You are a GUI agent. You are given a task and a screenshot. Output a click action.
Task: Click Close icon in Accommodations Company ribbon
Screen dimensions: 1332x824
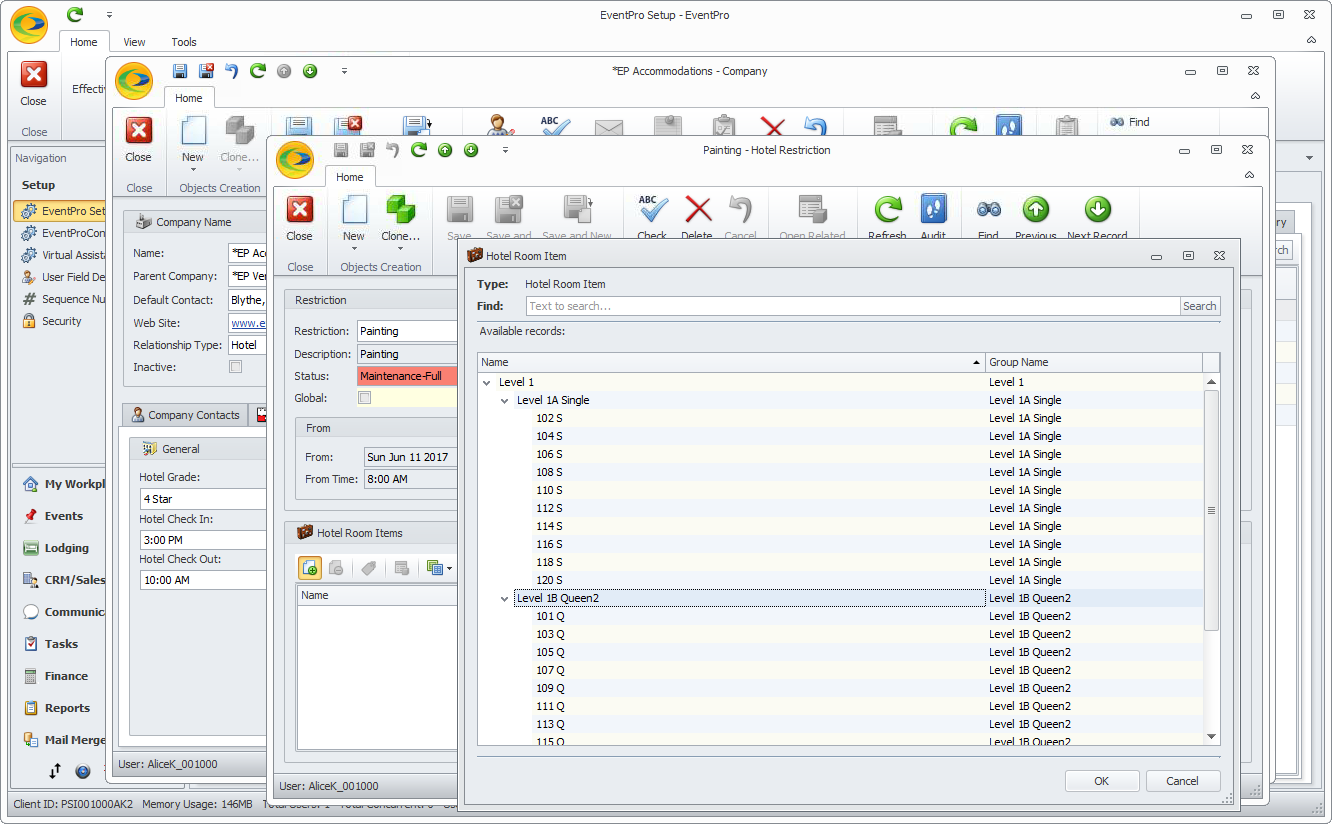pyautogui.click(x=139, y=131)
